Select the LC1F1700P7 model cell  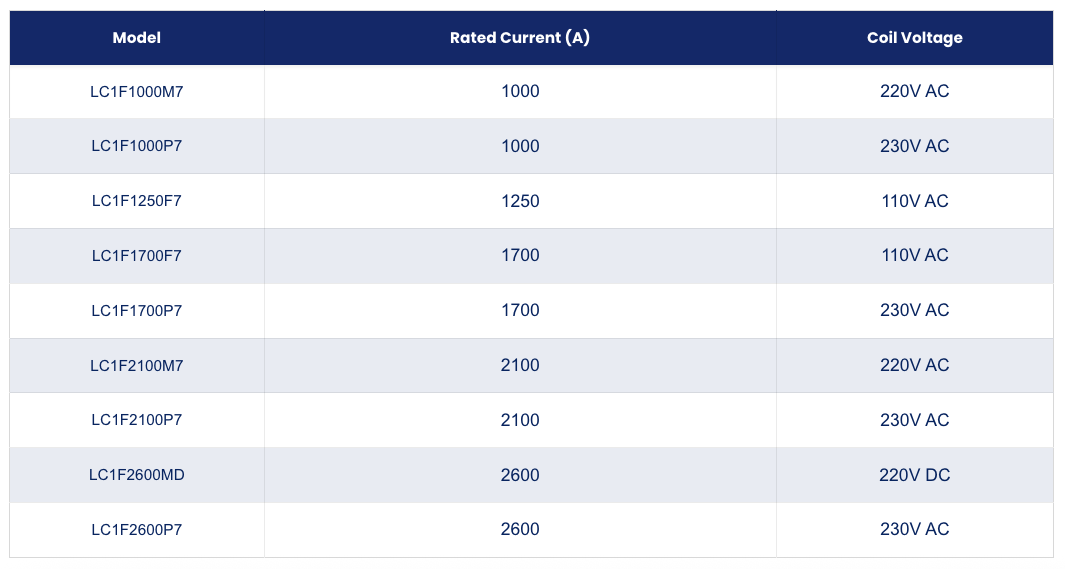[137, 311]
